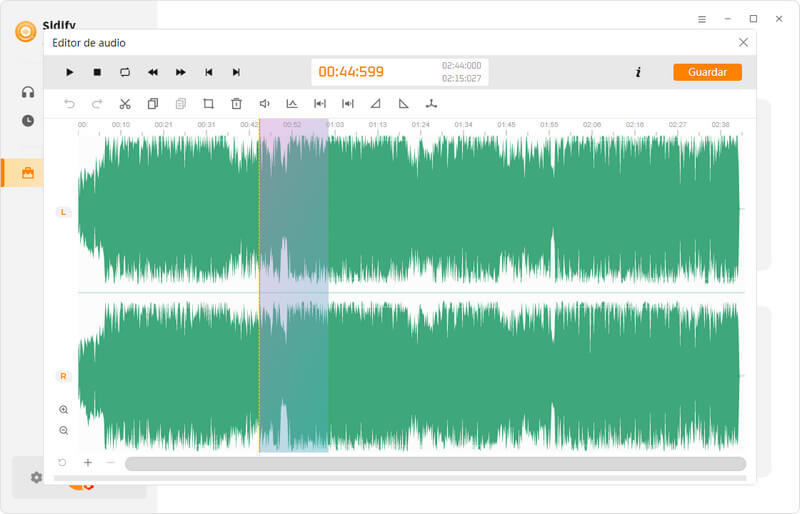Select the left channel L label

coord(63,212)
